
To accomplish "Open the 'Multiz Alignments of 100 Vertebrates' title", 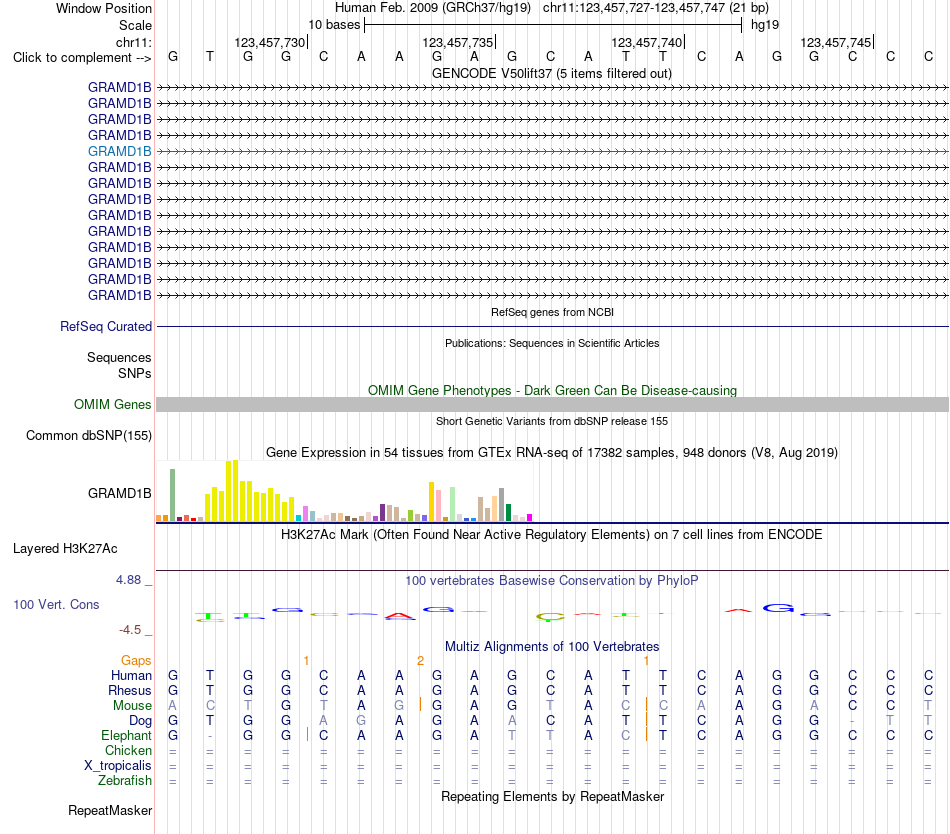I will [x=552, y=647].
